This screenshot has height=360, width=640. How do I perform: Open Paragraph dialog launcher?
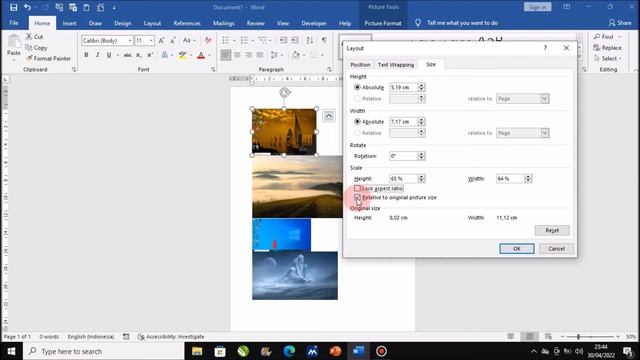tap(329, 69)
